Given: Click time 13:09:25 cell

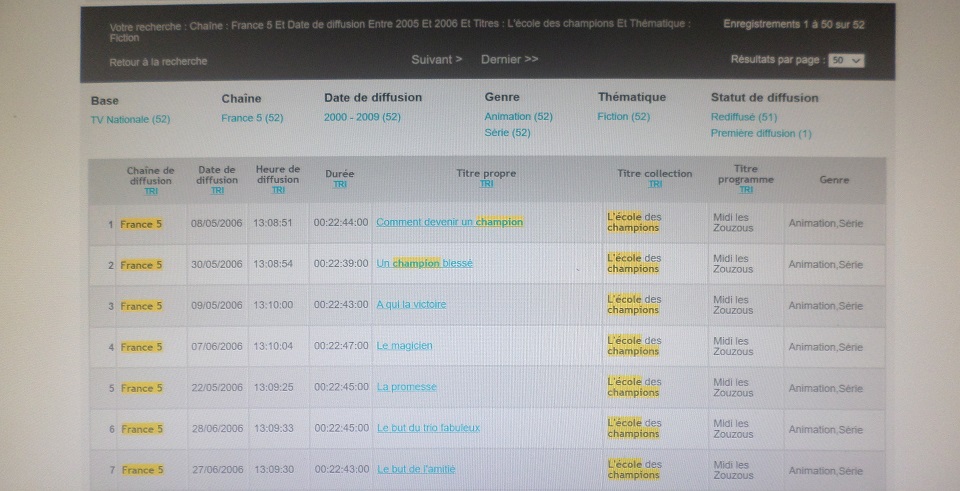Looking at the screenshot, I should (x=274, y=388).
